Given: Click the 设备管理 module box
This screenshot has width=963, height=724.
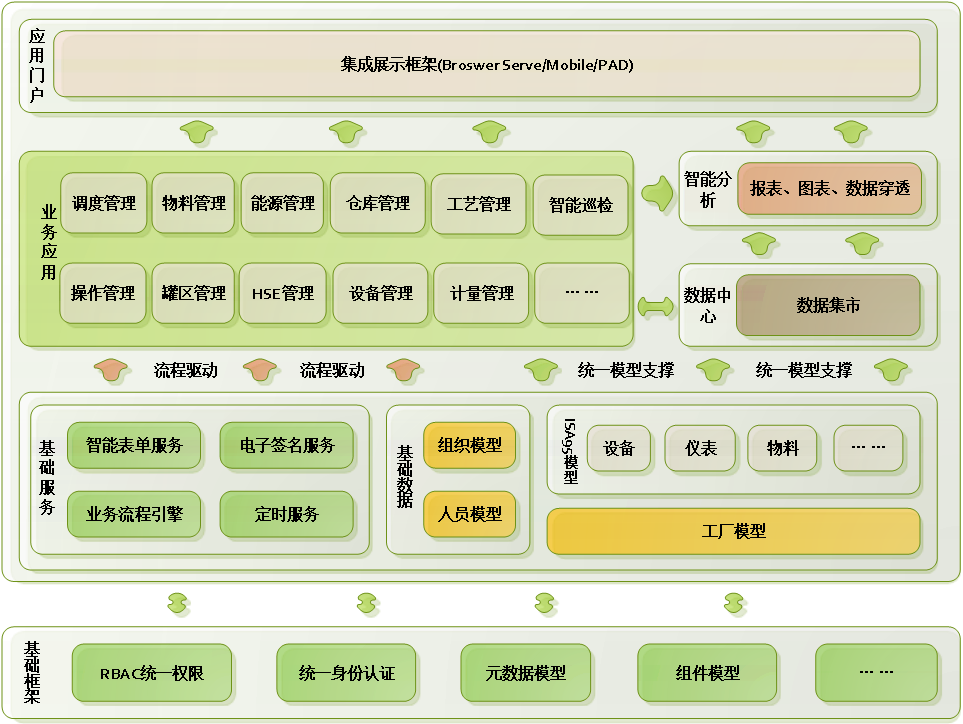Looking at the screenshot, I should 381,294.
